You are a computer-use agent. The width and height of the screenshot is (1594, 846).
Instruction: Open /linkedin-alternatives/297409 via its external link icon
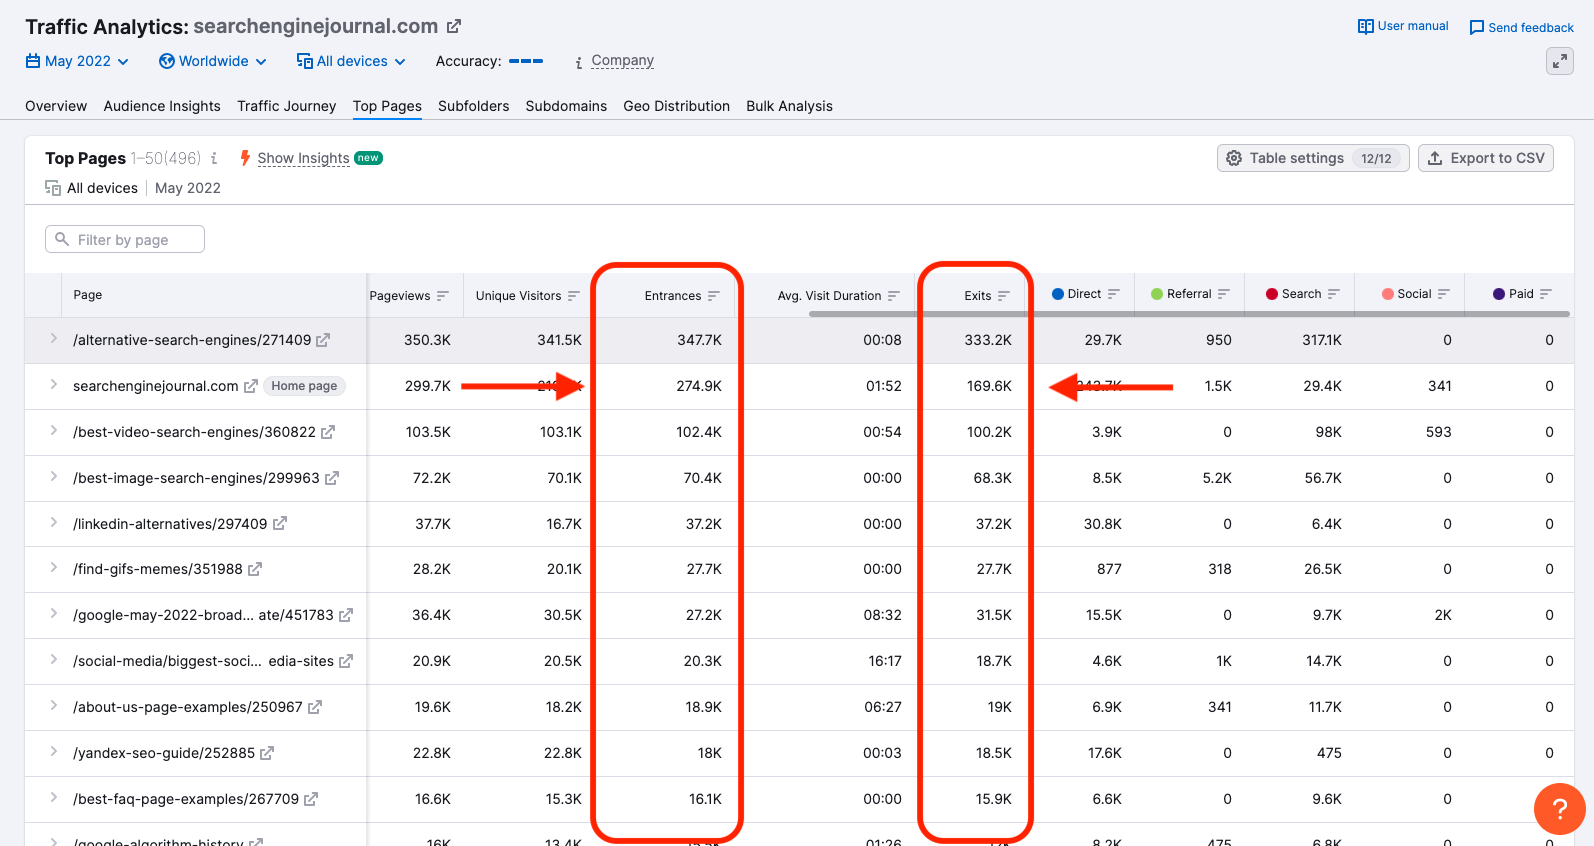(280, 523)
